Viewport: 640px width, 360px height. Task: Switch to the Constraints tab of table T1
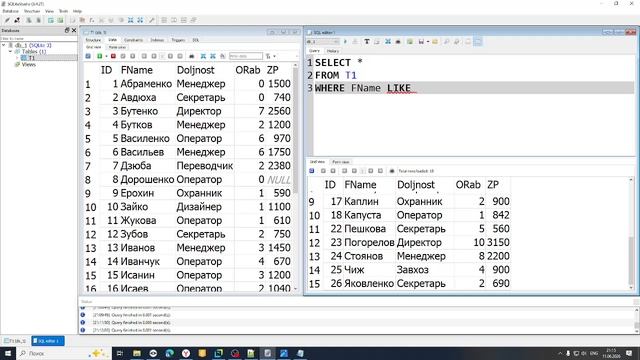point(133,40)
